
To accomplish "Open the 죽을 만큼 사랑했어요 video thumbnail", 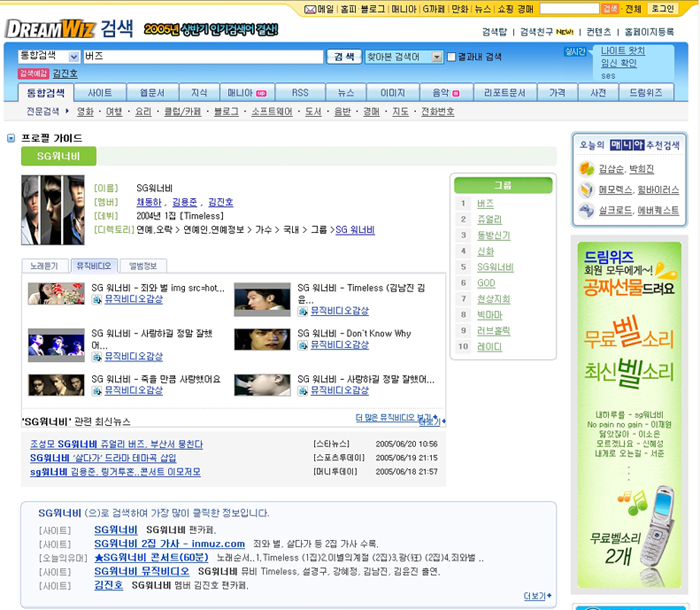I will 56,385.
